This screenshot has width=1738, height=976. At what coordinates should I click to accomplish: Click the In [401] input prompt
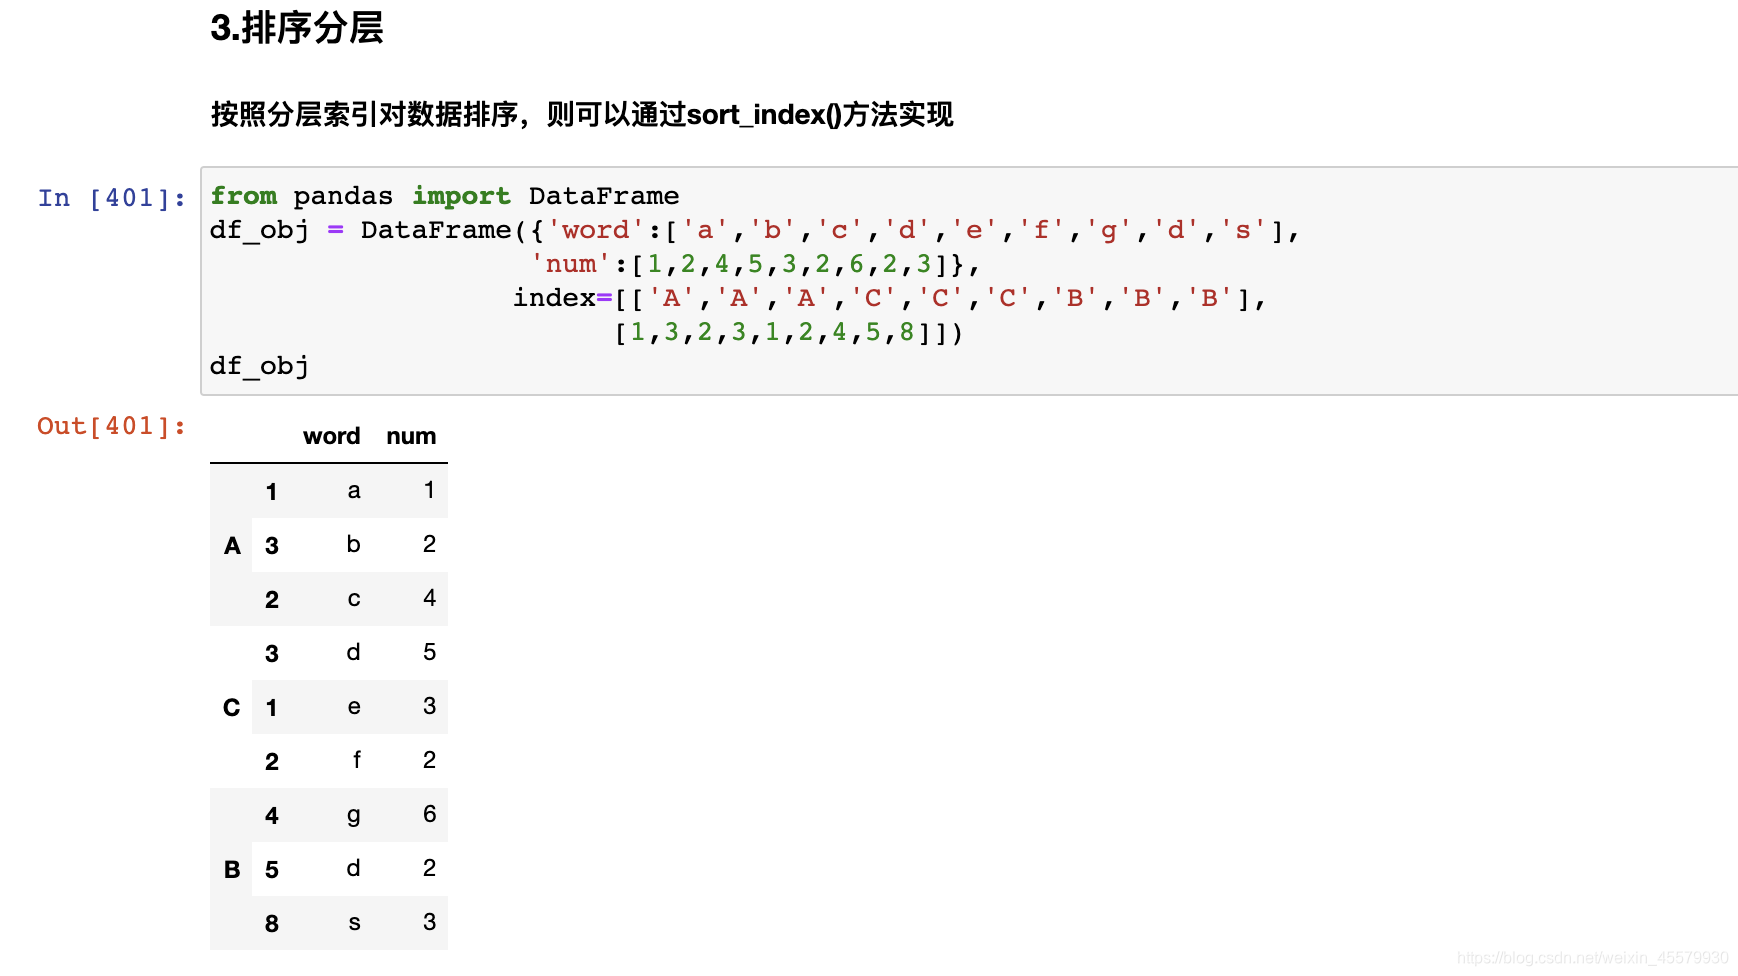pos(112,198)
